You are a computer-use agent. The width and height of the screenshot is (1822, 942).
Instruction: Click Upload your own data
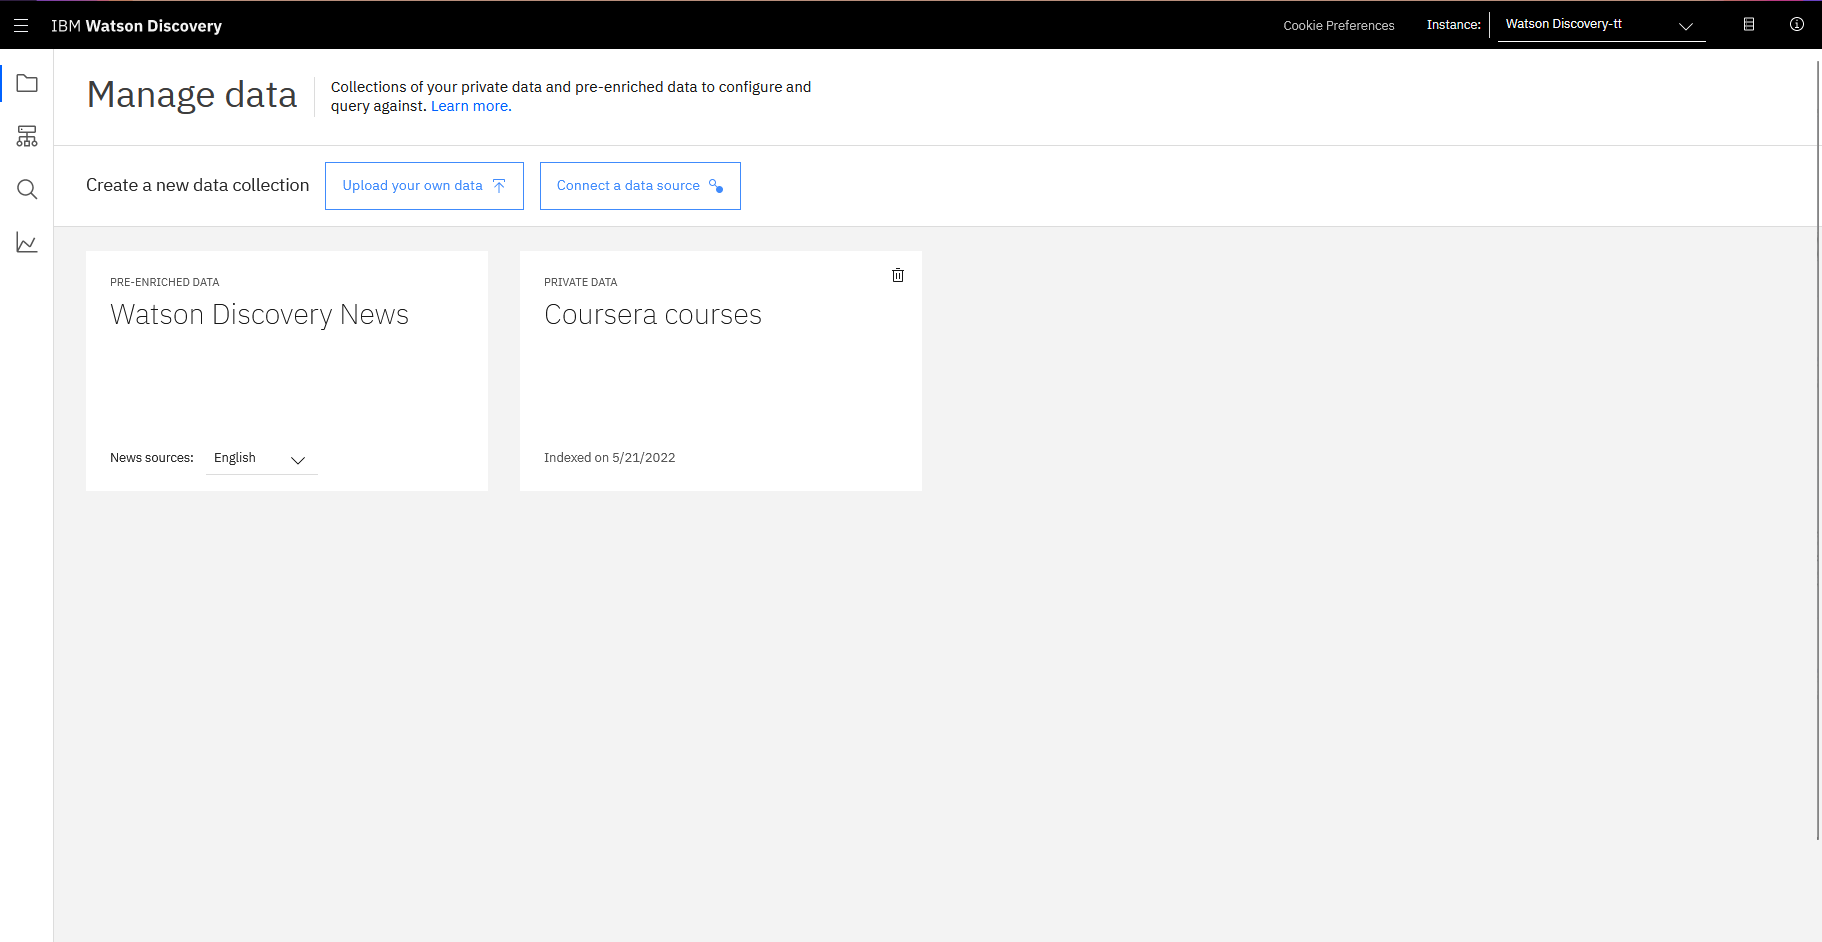click(x=424, y=186)
